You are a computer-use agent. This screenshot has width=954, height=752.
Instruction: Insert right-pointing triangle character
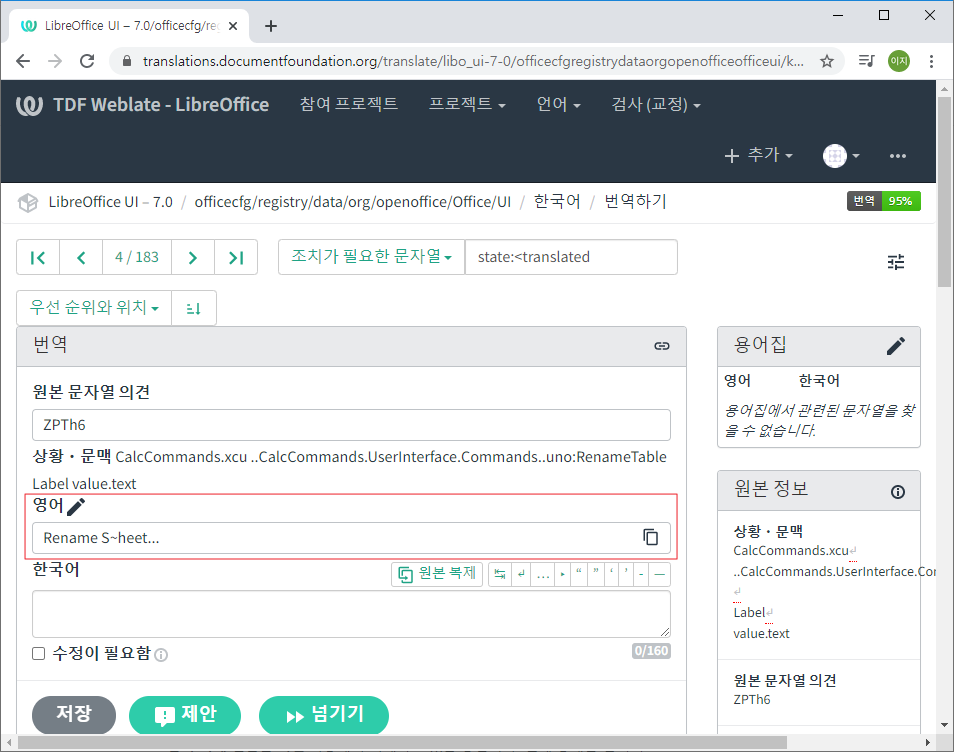click(x=562, y=574)
